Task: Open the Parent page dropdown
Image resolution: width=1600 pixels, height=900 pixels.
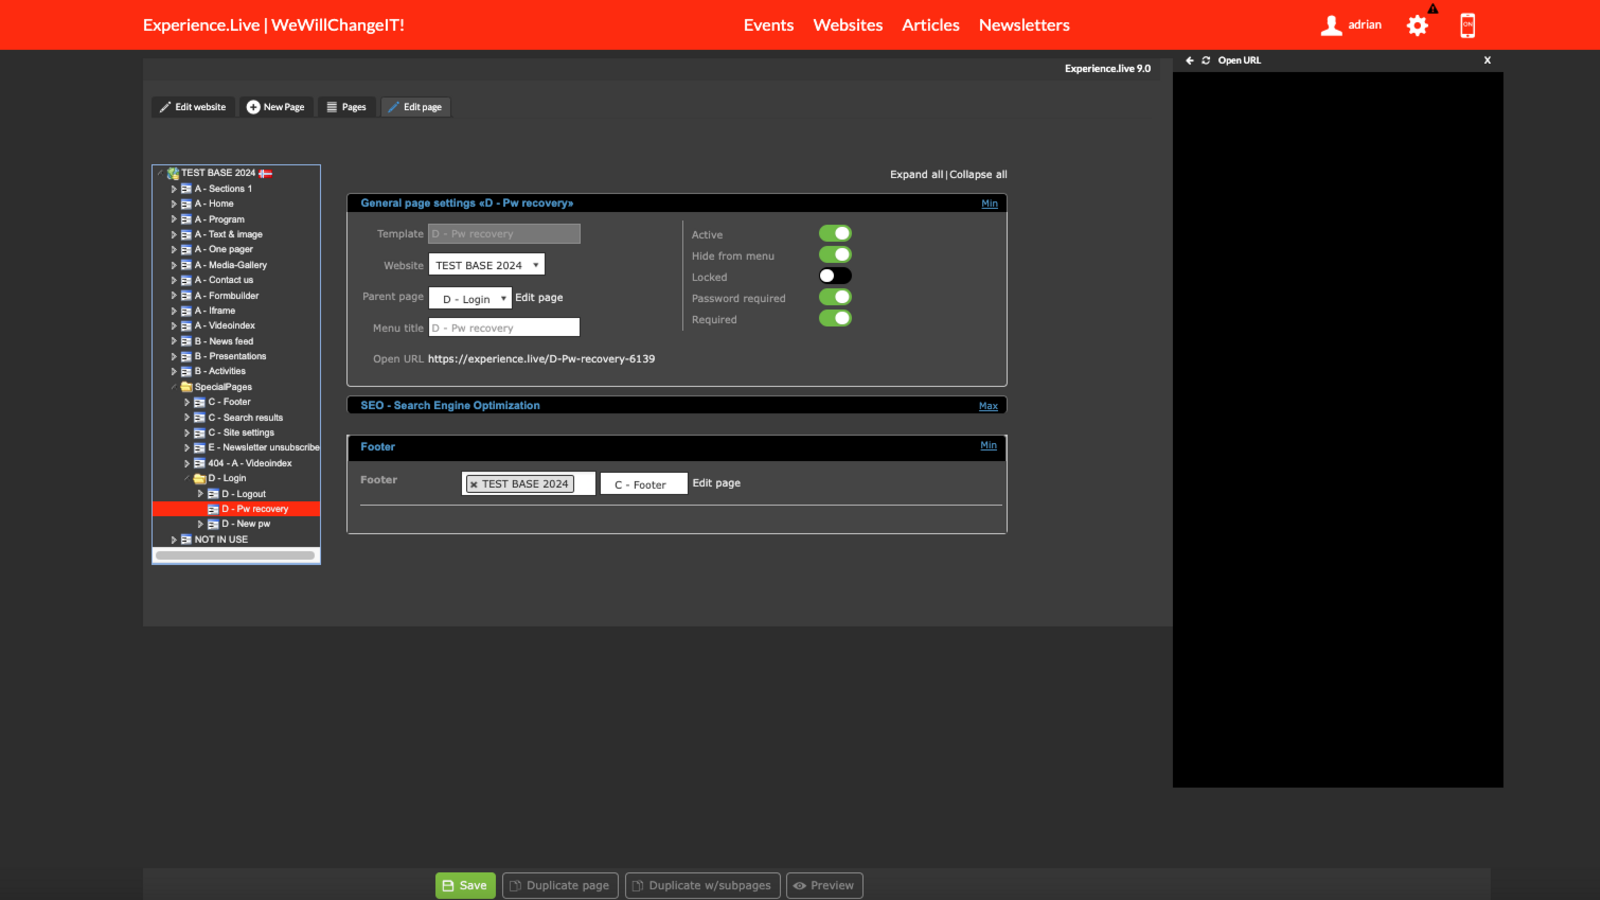Action: pos(470,298)
